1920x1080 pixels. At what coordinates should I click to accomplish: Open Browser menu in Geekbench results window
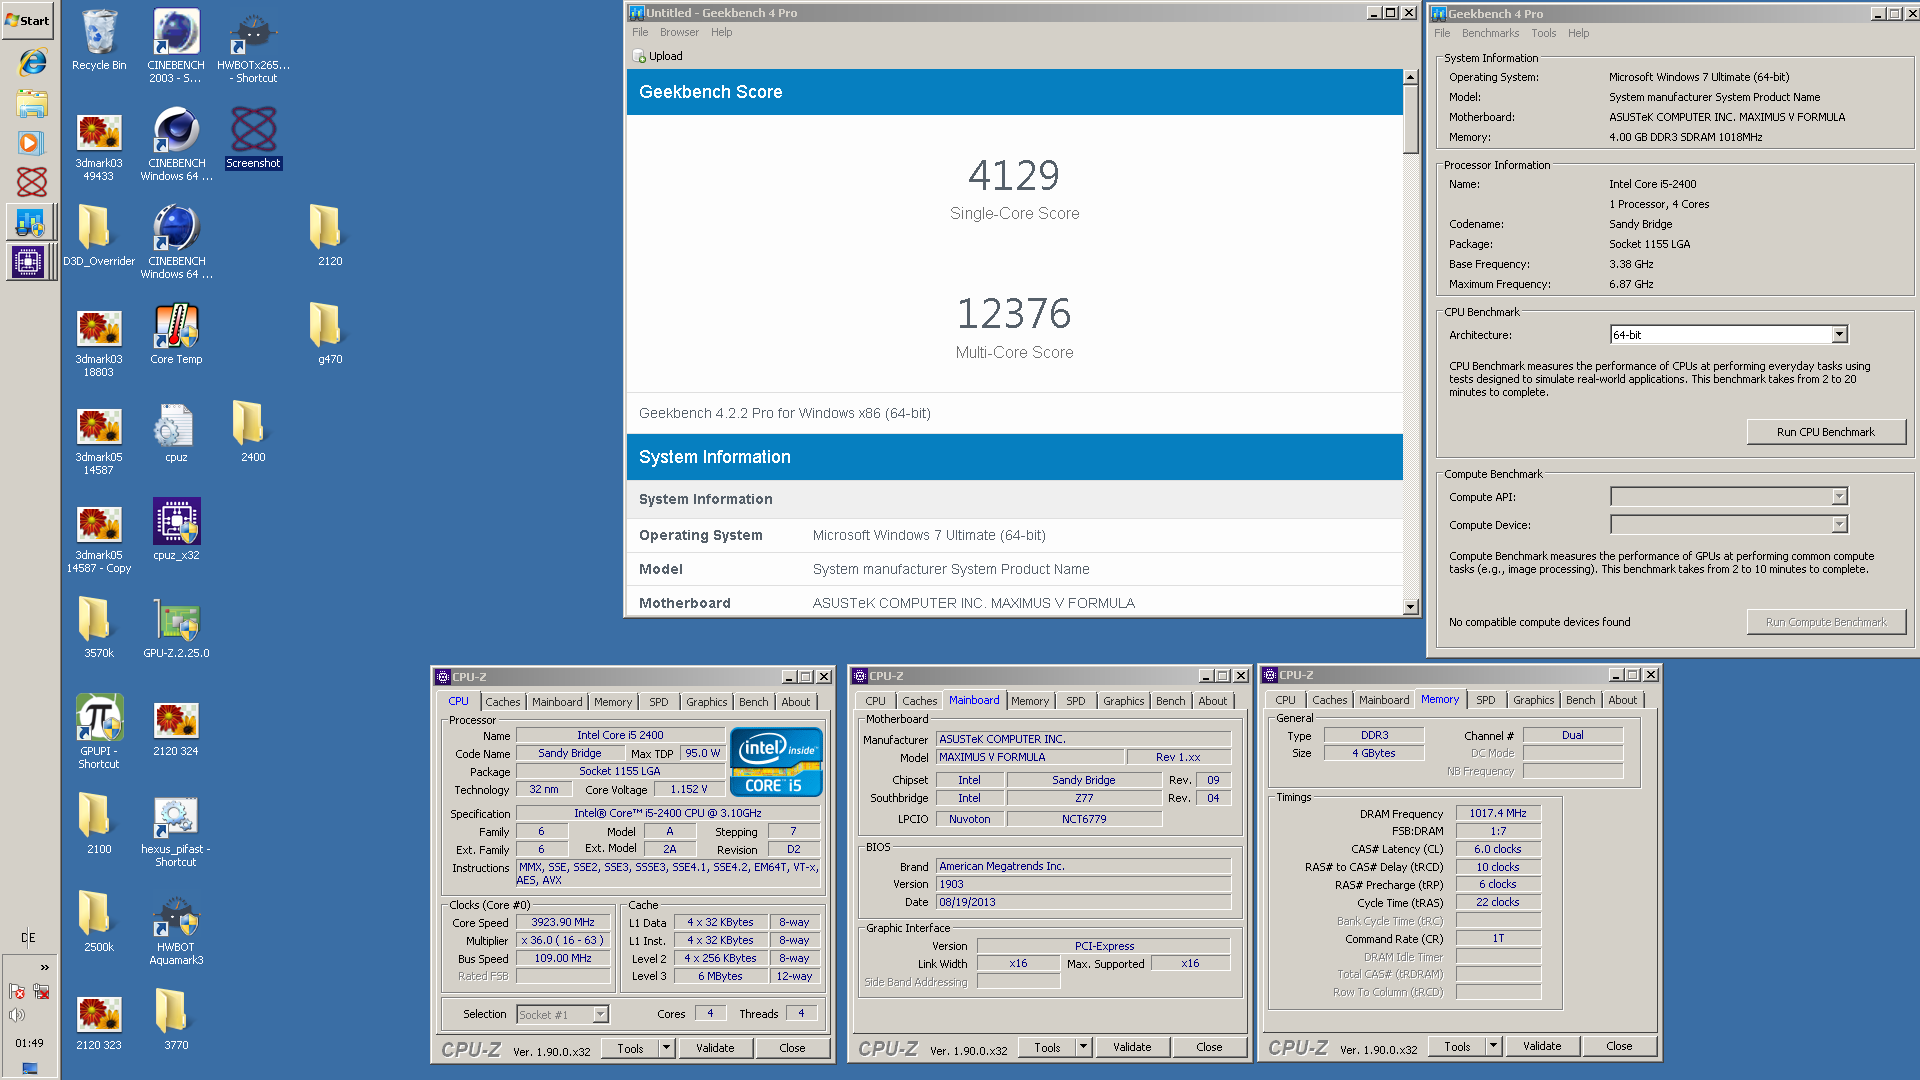point(679,32)
